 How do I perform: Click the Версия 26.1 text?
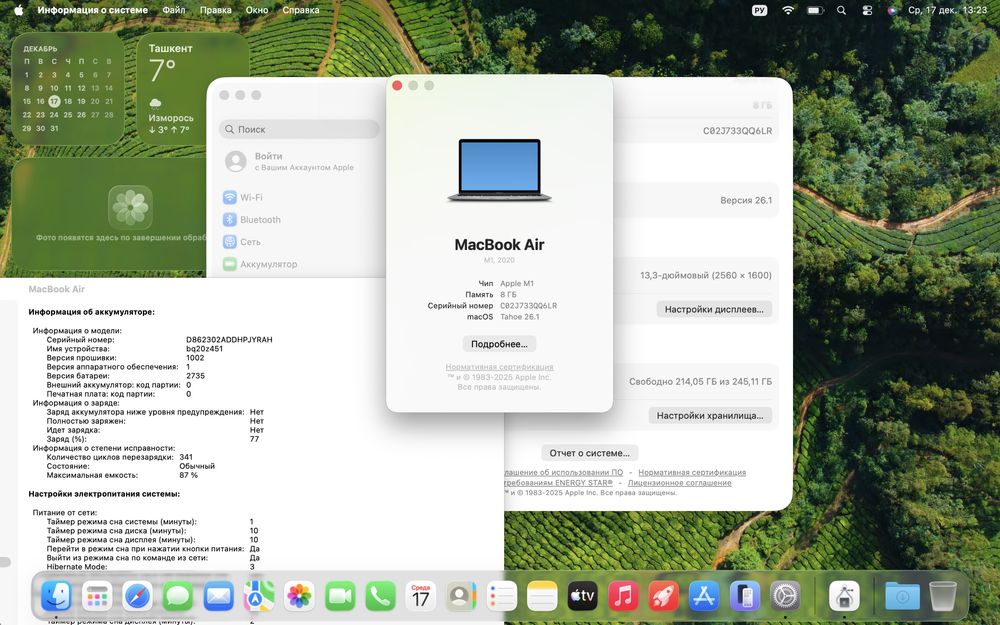(x=746, y=200)
